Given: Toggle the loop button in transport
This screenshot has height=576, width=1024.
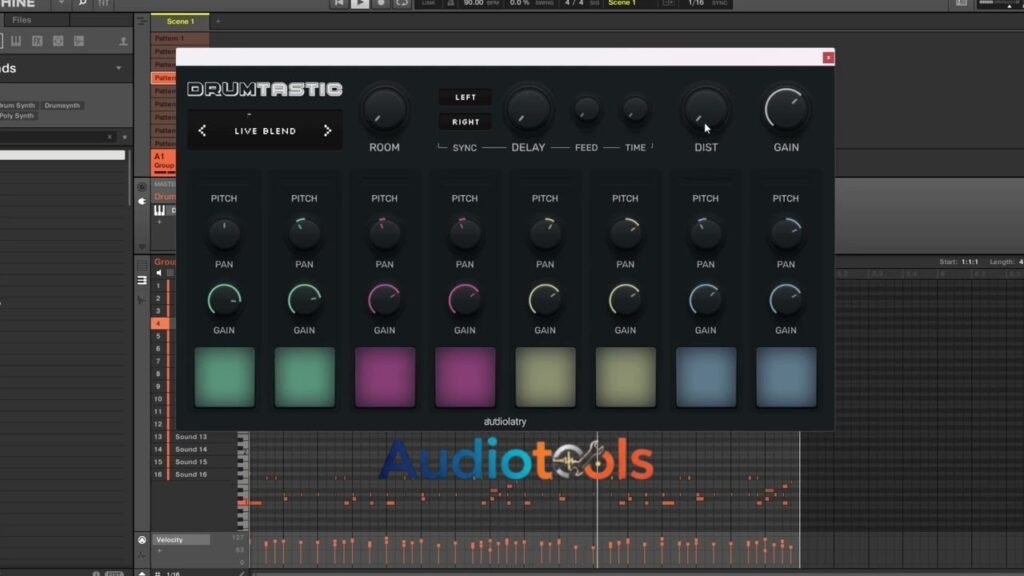Looking at the screenshot, I should pyautogui.click(x=402, y=3).
